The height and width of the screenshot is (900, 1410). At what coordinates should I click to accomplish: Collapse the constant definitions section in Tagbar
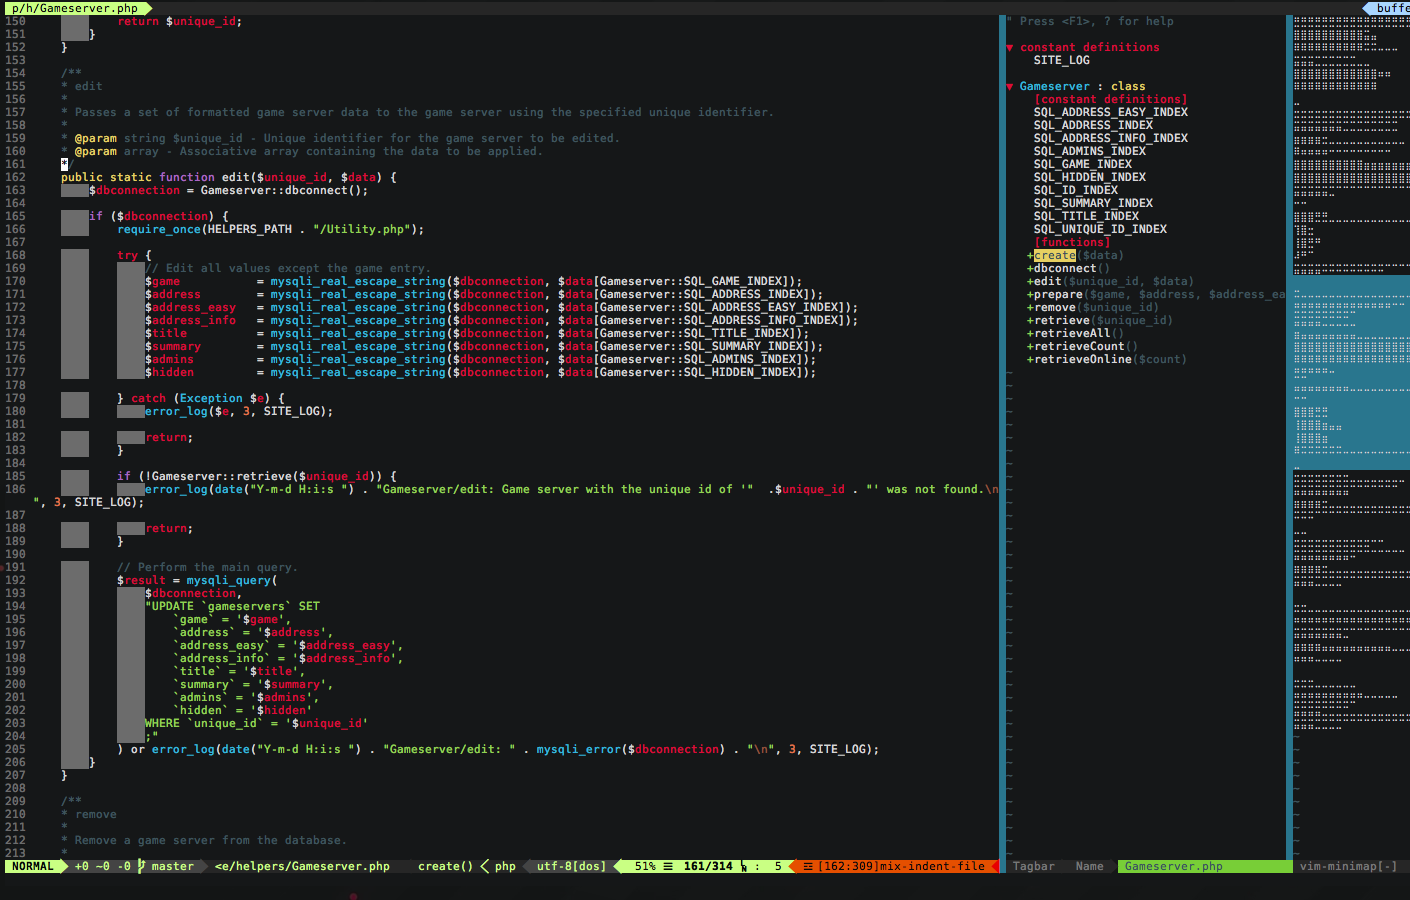tap(1010, 47)
